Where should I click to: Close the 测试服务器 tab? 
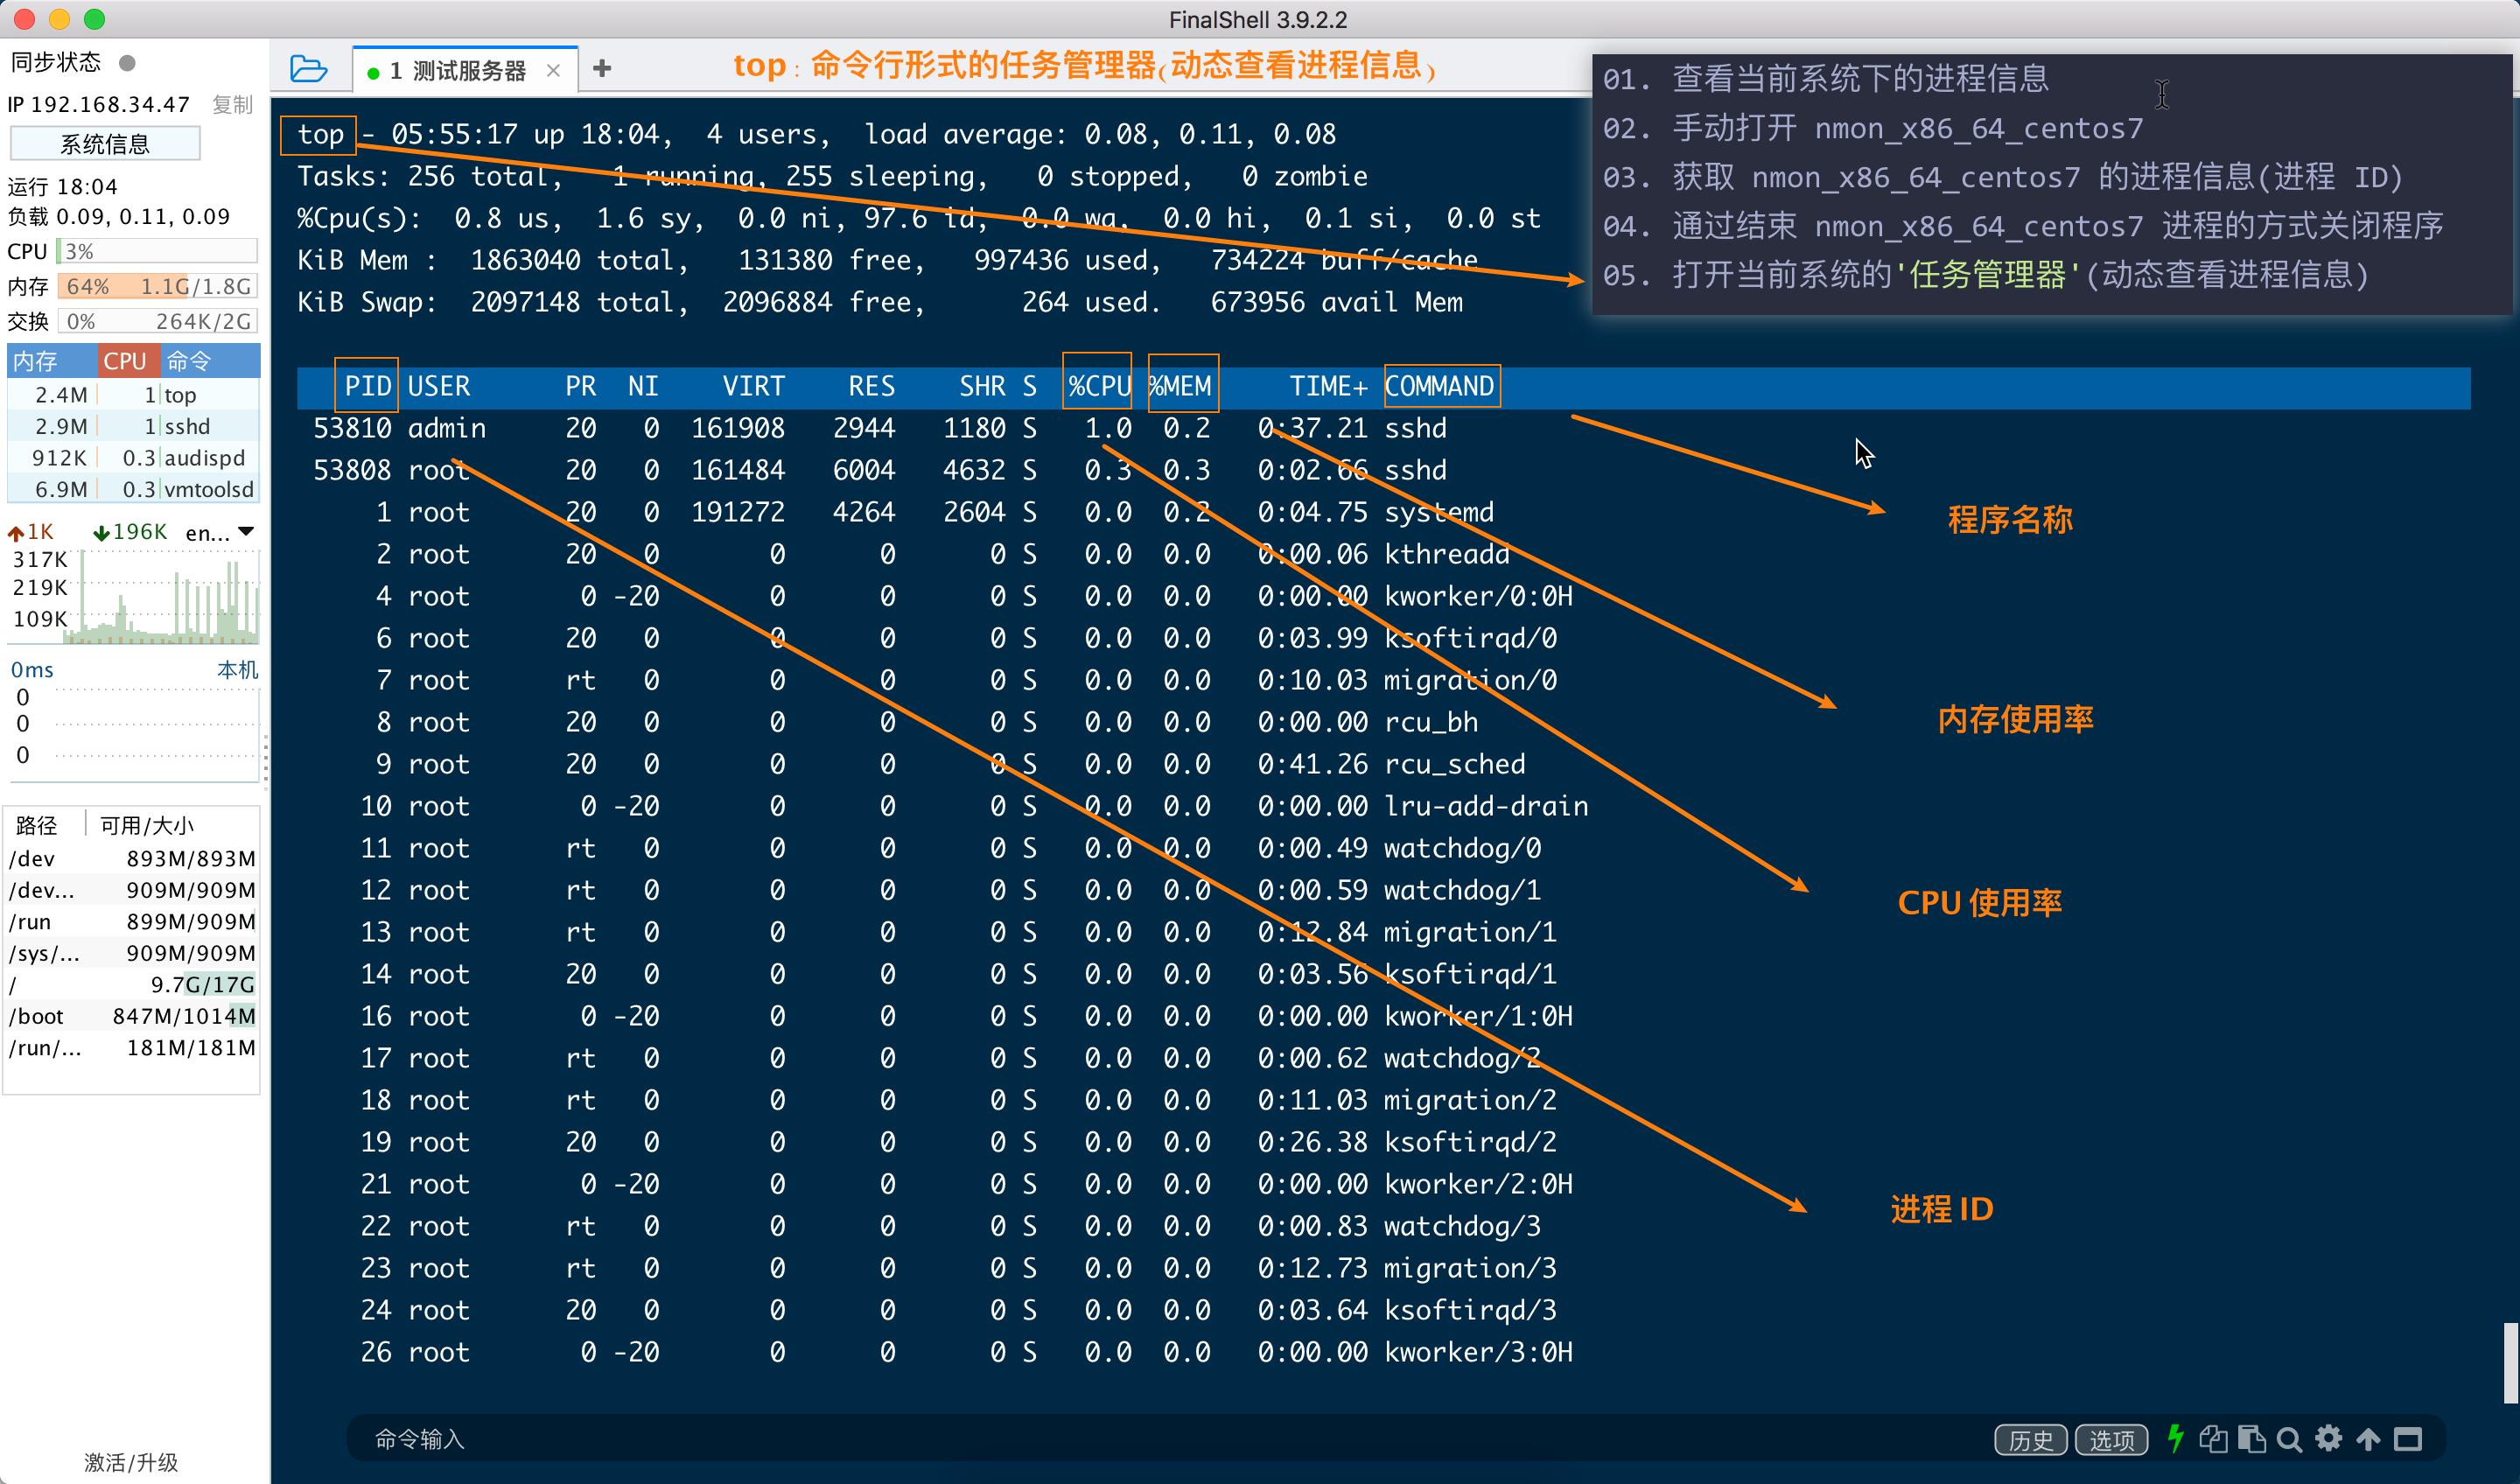pyautogui.click(x=553, y=71)
